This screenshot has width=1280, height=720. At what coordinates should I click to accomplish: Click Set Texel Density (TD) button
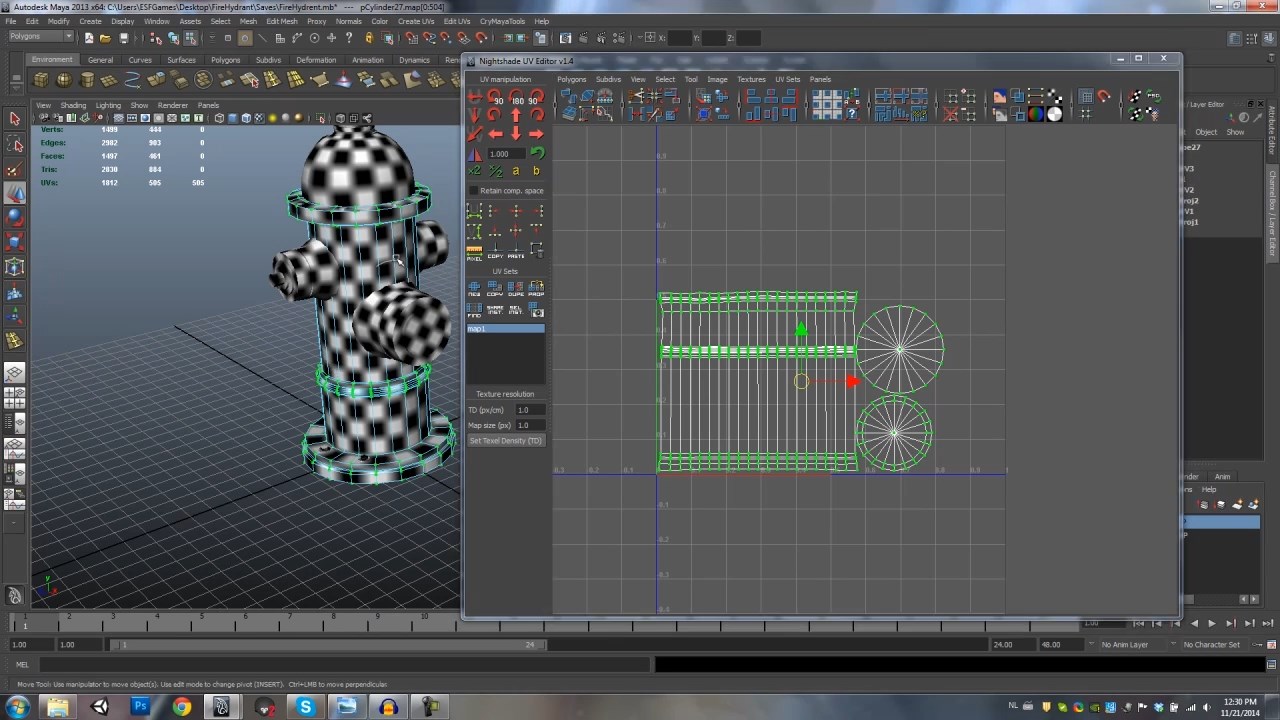pos(505,441)
